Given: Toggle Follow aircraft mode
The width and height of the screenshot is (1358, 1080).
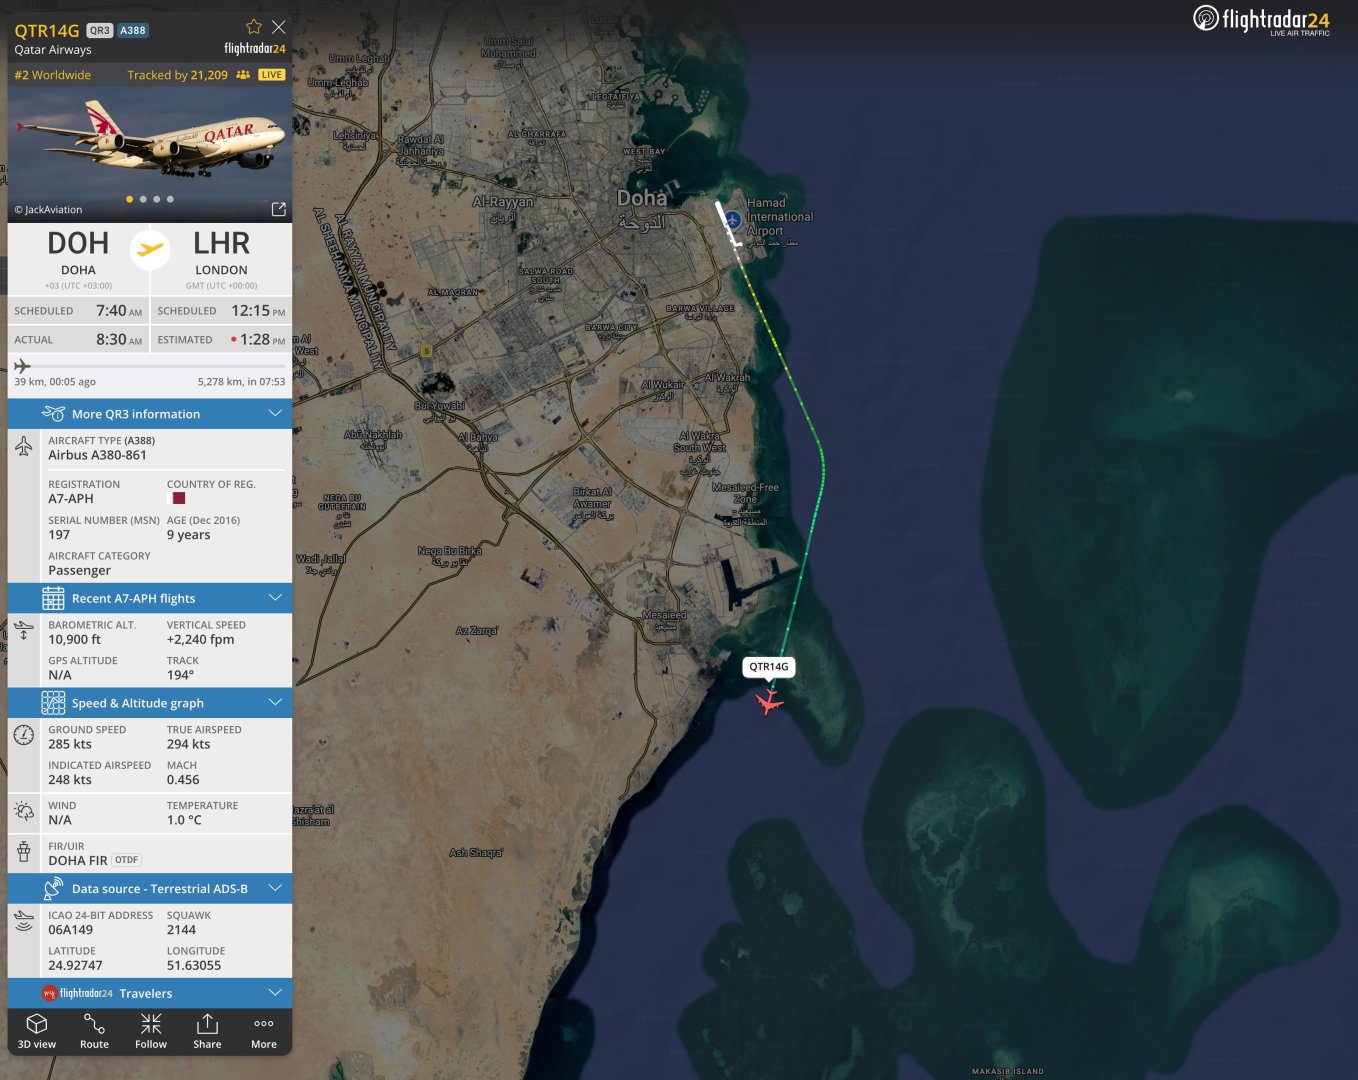Looking at the screenshot, I should pyautogui.click(x=151, y=1031).
